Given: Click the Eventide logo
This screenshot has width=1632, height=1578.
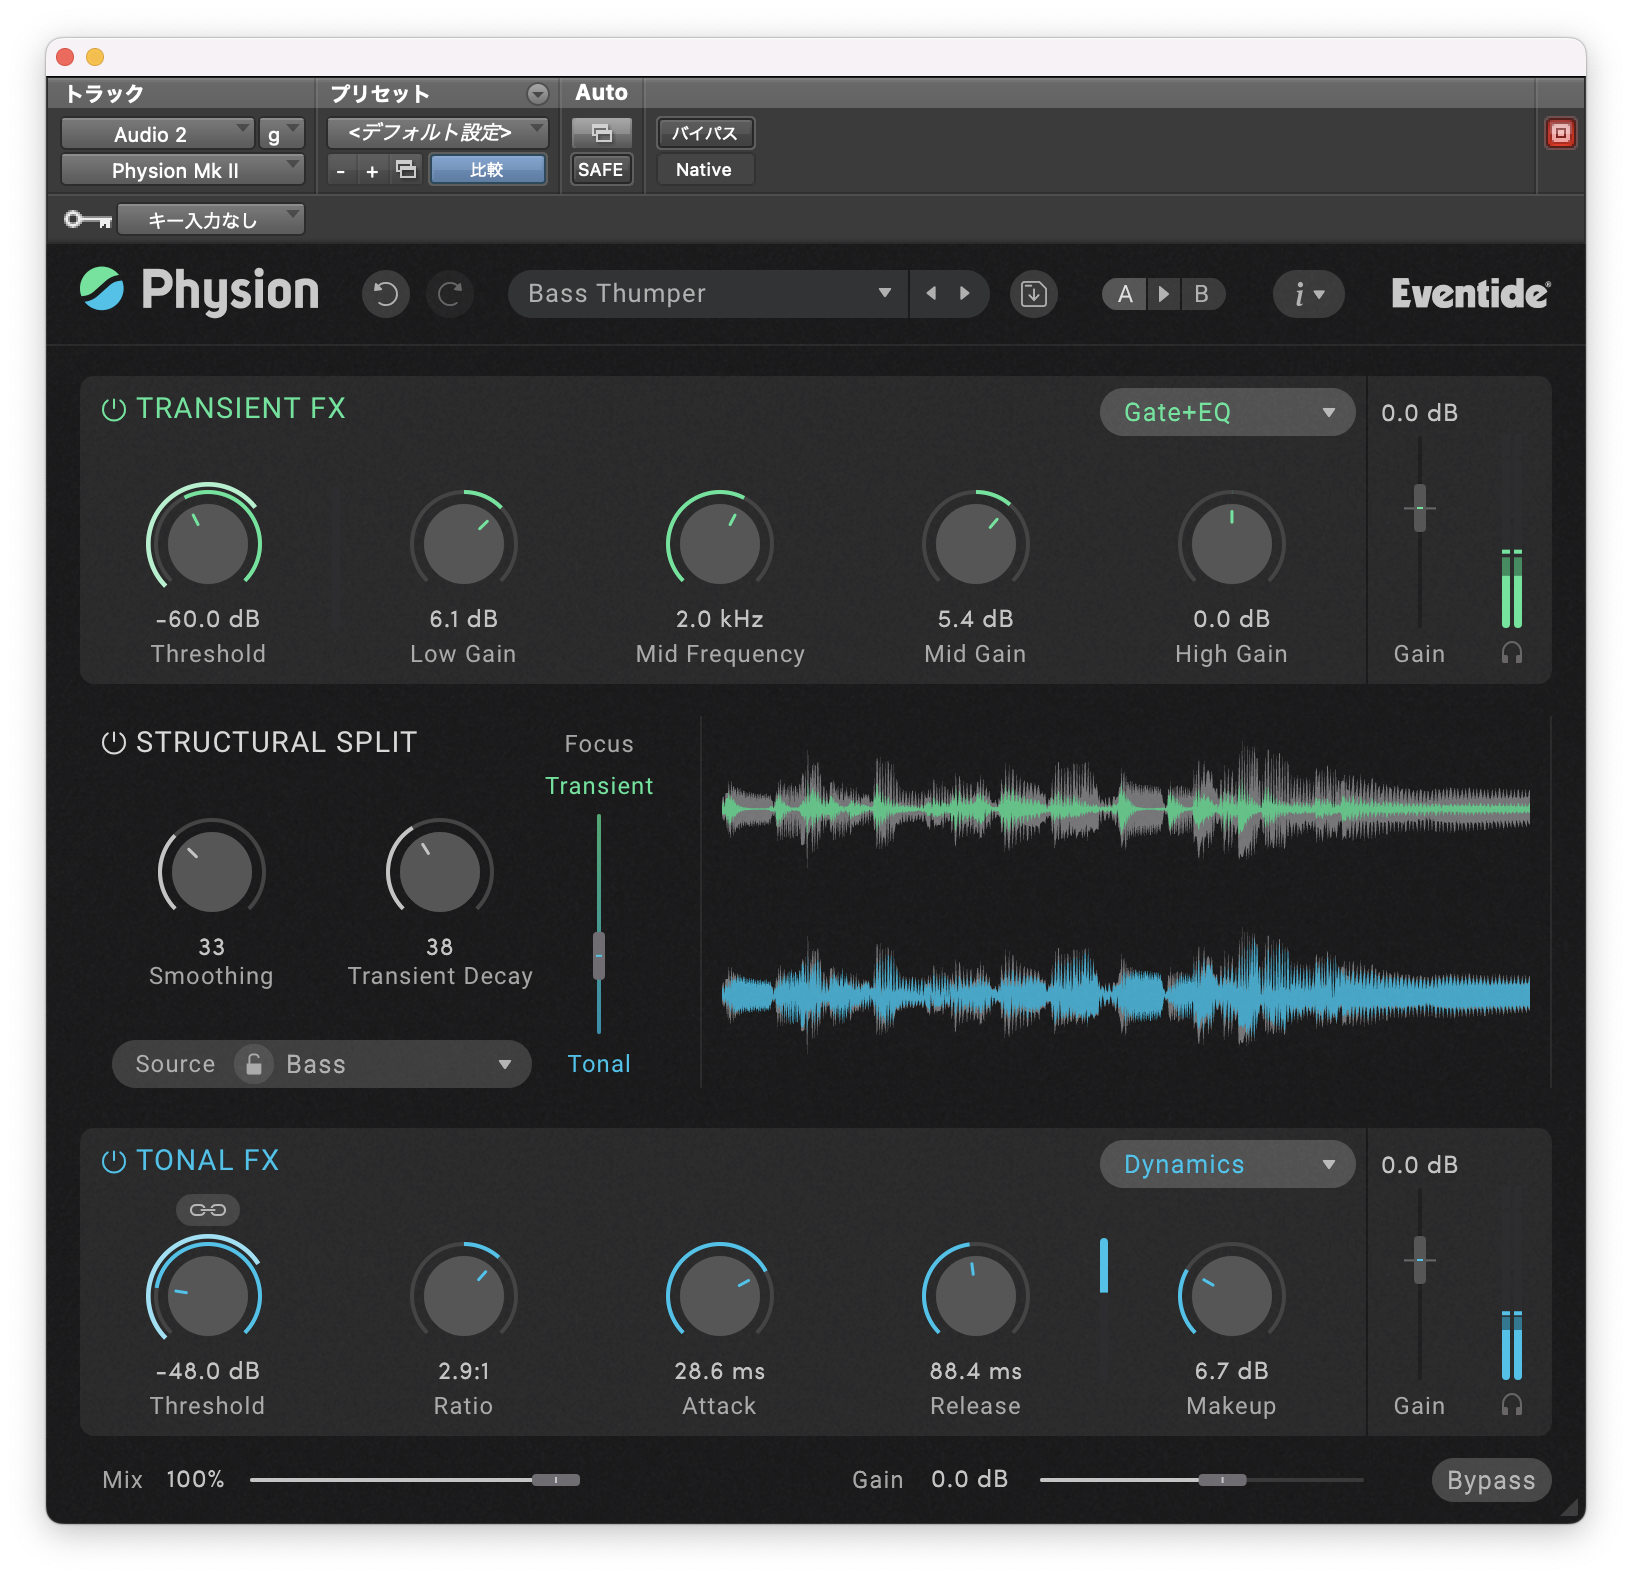Looking at the screenshot, I should [x=1471, y=294].
